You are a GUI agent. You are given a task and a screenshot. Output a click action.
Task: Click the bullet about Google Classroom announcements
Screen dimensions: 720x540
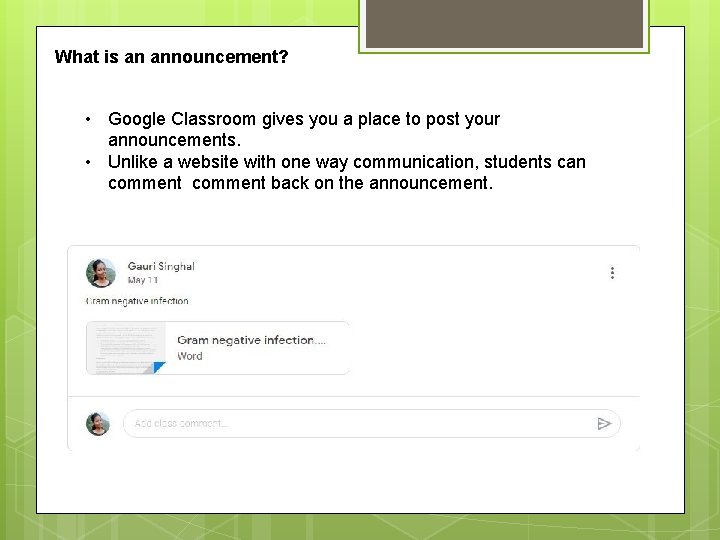(303, 120)
